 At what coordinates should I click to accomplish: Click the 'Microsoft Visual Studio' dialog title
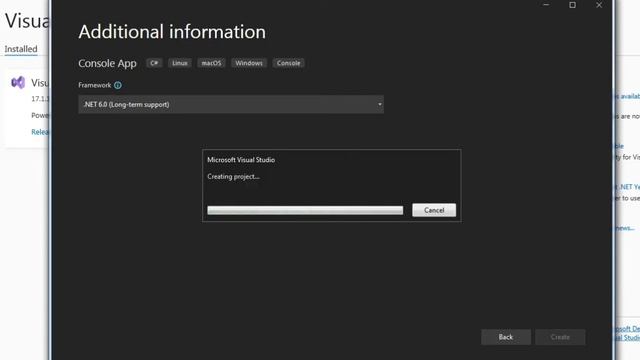[241, 160]
